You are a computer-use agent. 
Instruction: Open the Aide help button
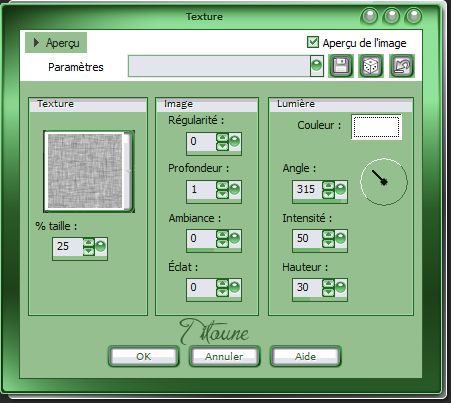click(x=305, y=356)
